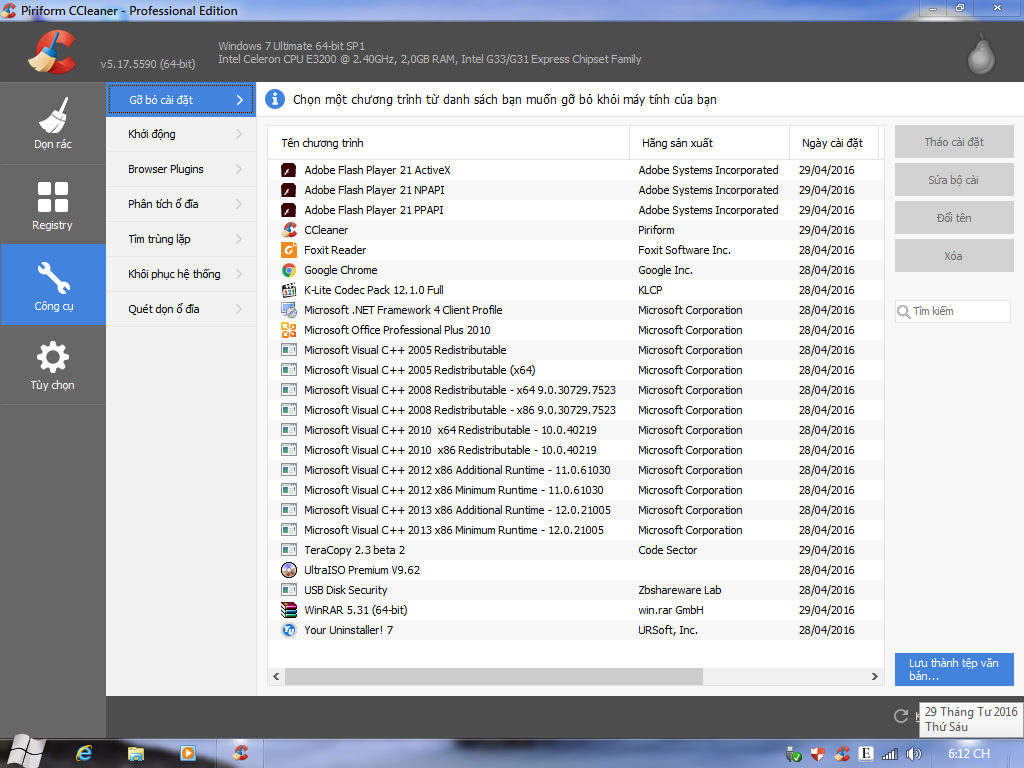Click the volume speaker tray icon
The width and height of the screenshot is (1024, 768).
pyautogui.click(x=914, y=754)
